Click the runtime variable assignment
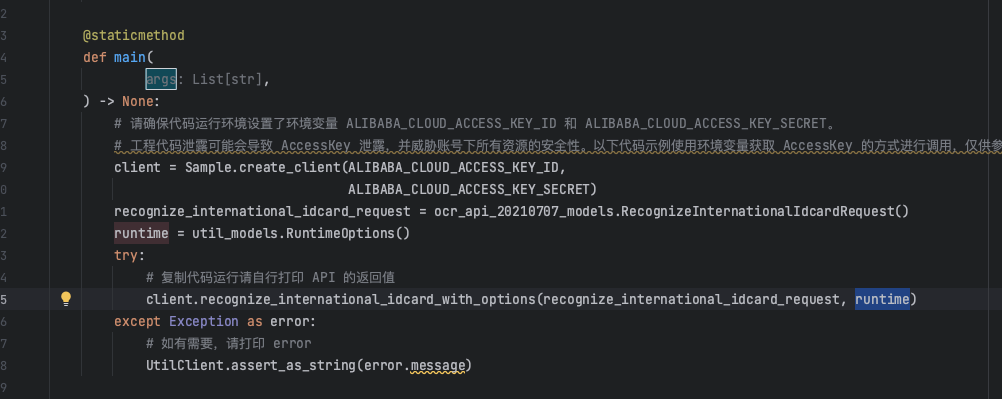The height and width of the screenshot is (399, 1002). click(x=141, y=233)
